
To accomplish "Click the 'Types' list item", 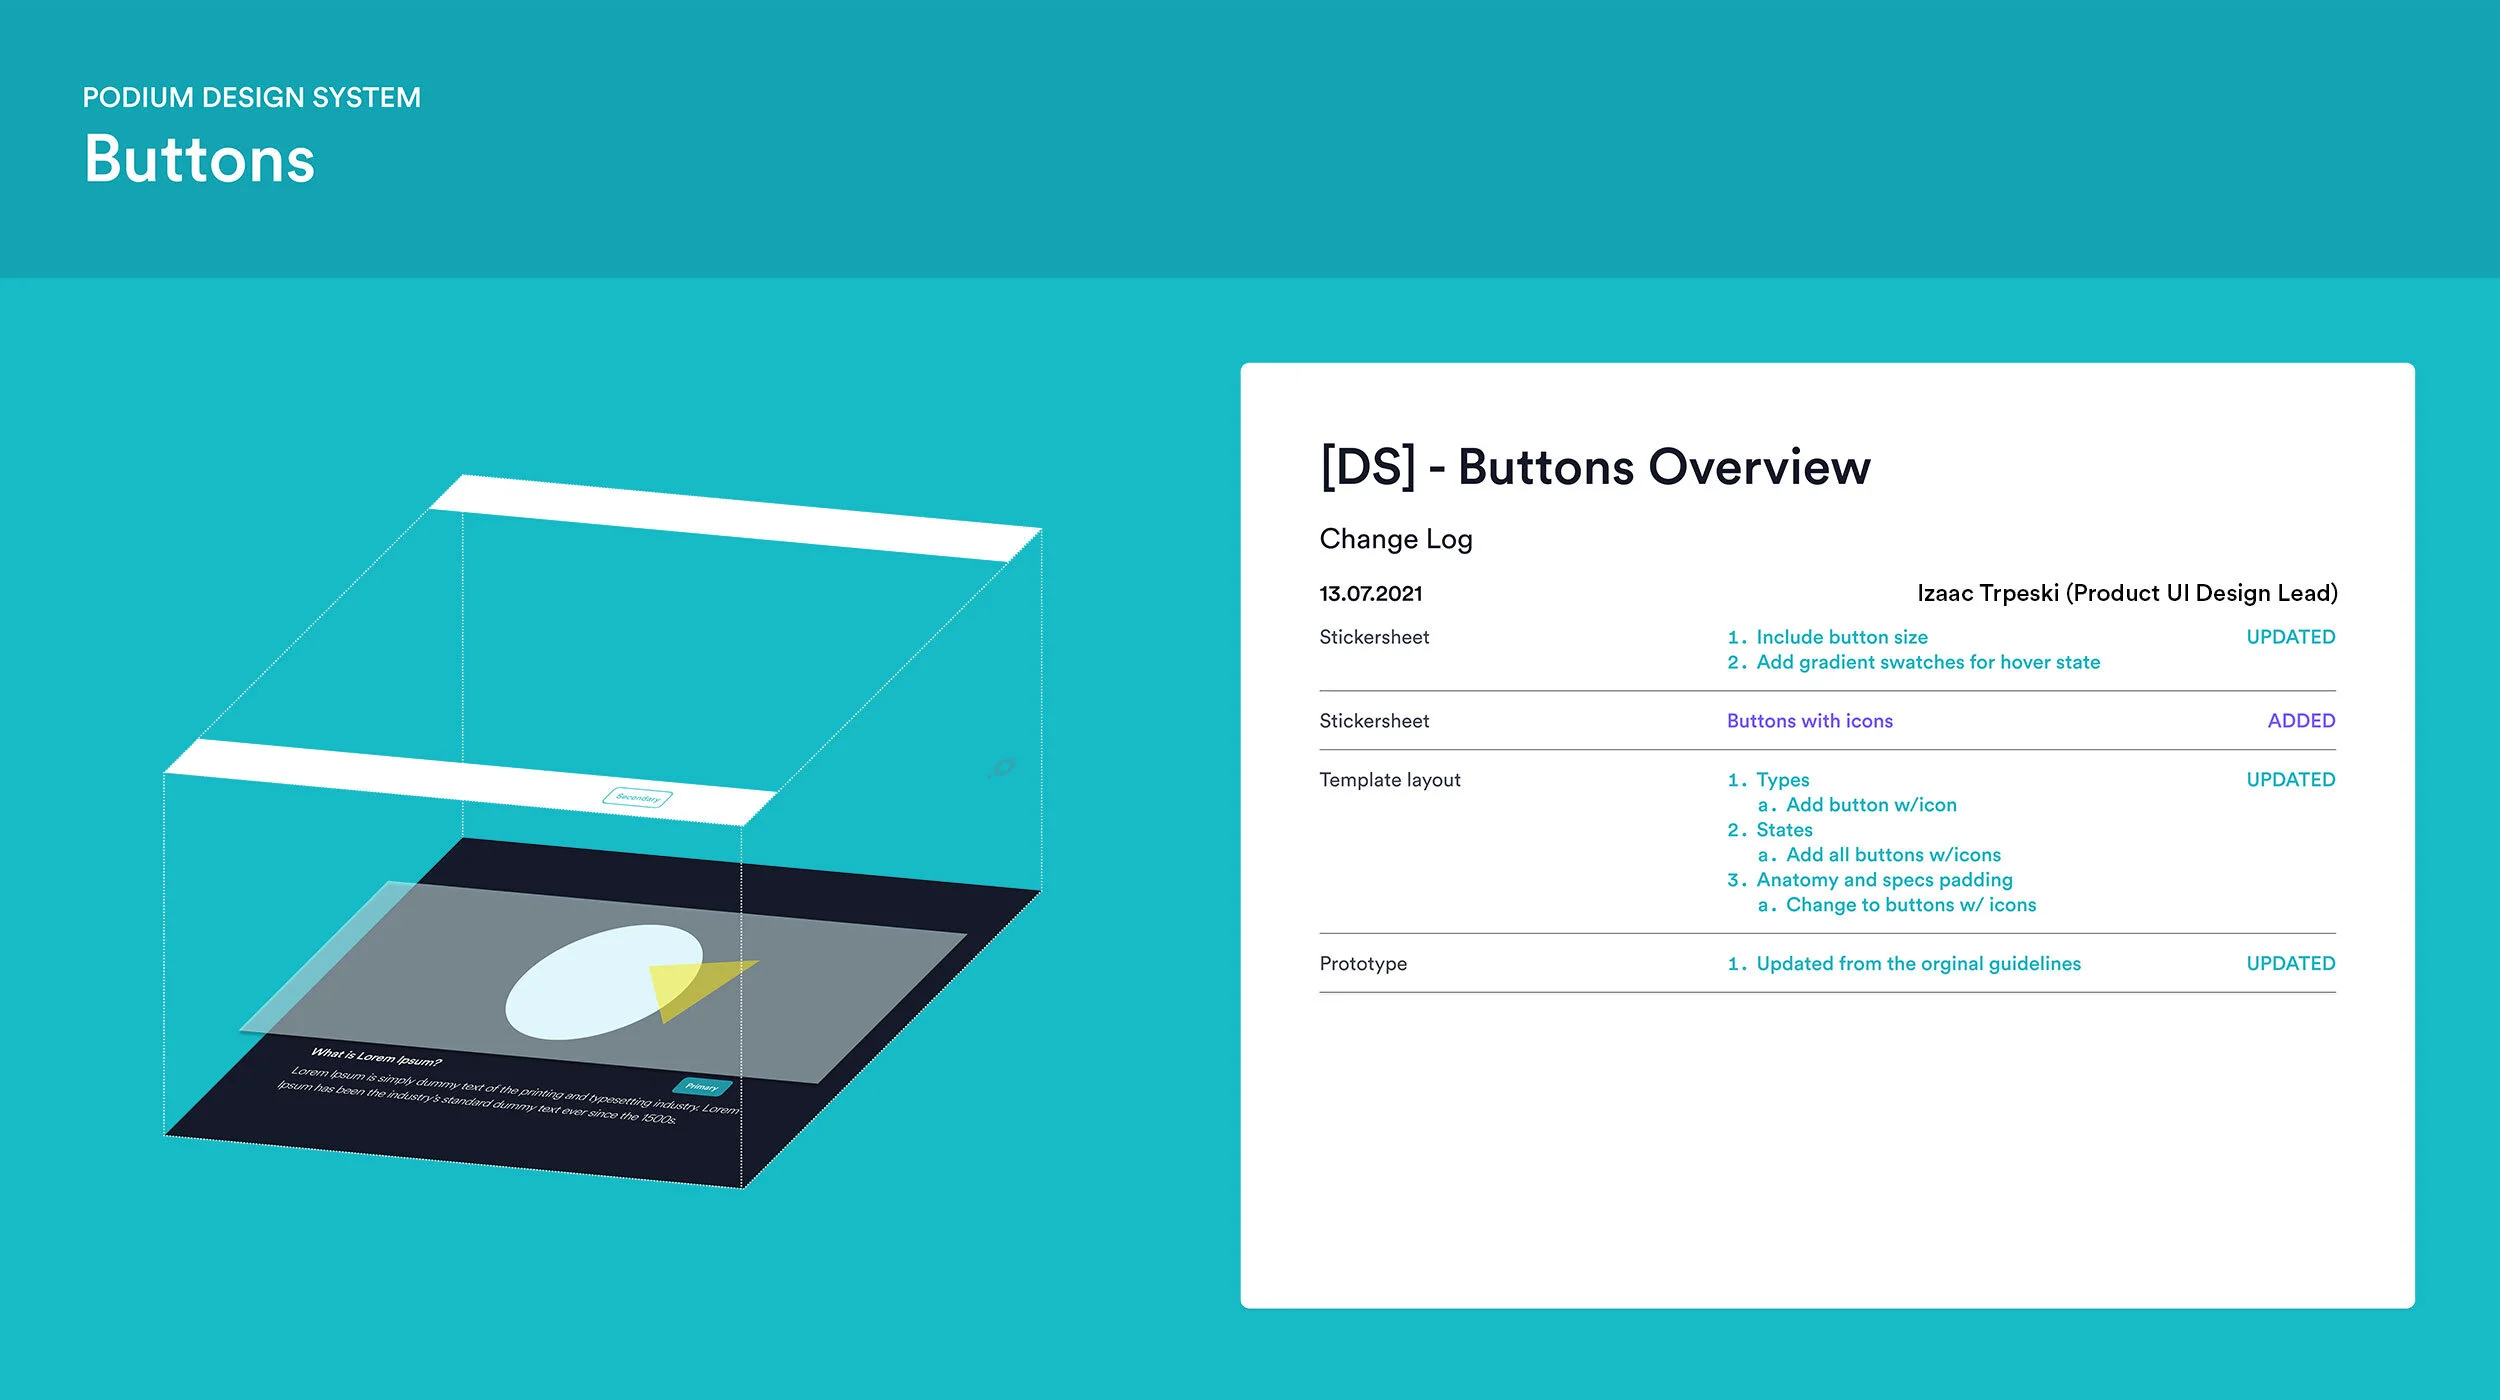I will (1782, 780).
